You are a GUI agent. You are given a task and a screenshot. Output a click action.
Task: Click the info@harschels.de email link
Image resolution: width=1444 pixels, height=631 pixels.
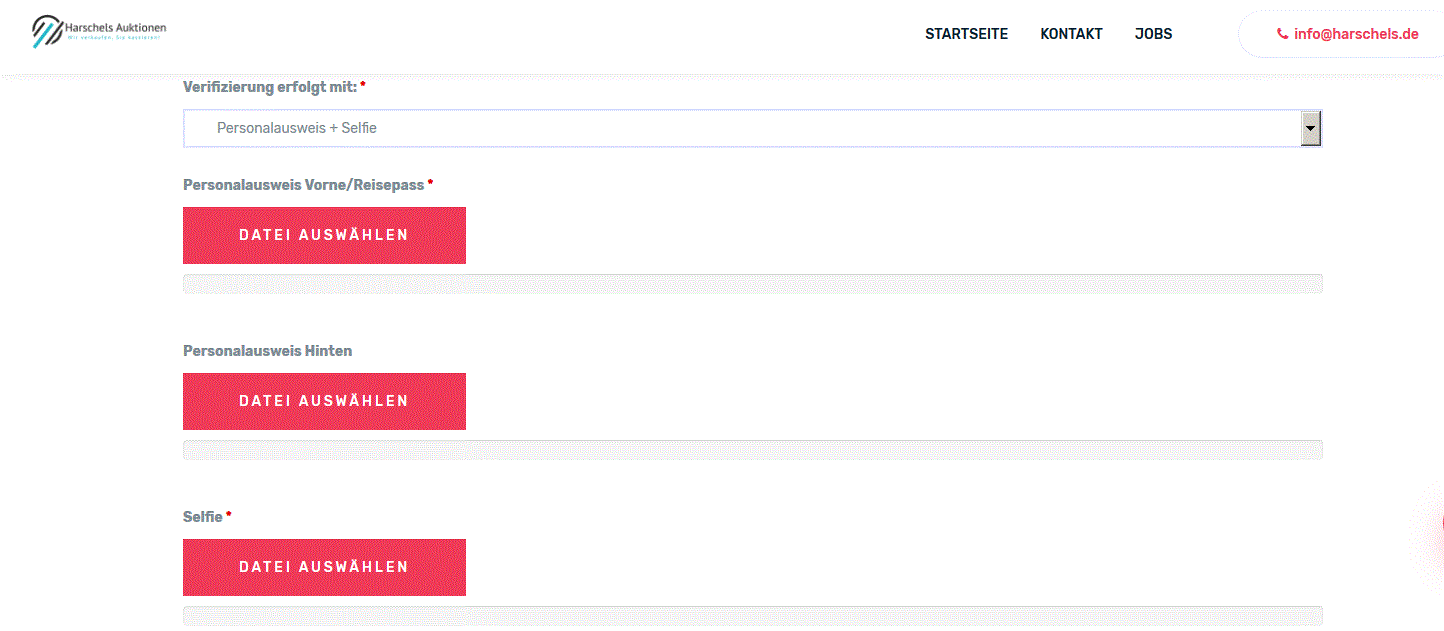click(1356, 34)
